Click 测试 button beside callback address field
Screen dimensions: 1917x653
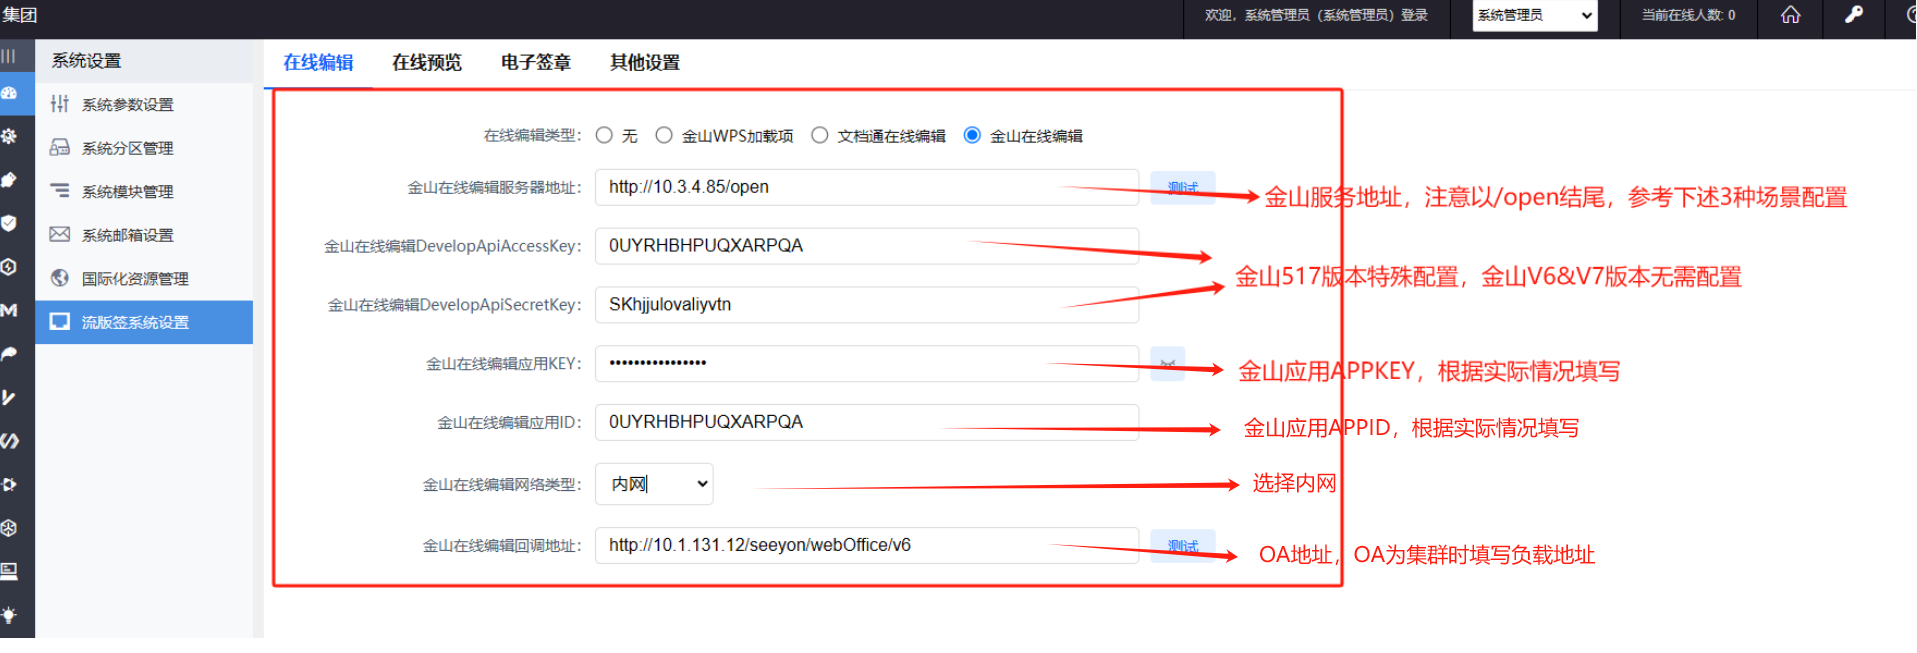(1182, 545)
